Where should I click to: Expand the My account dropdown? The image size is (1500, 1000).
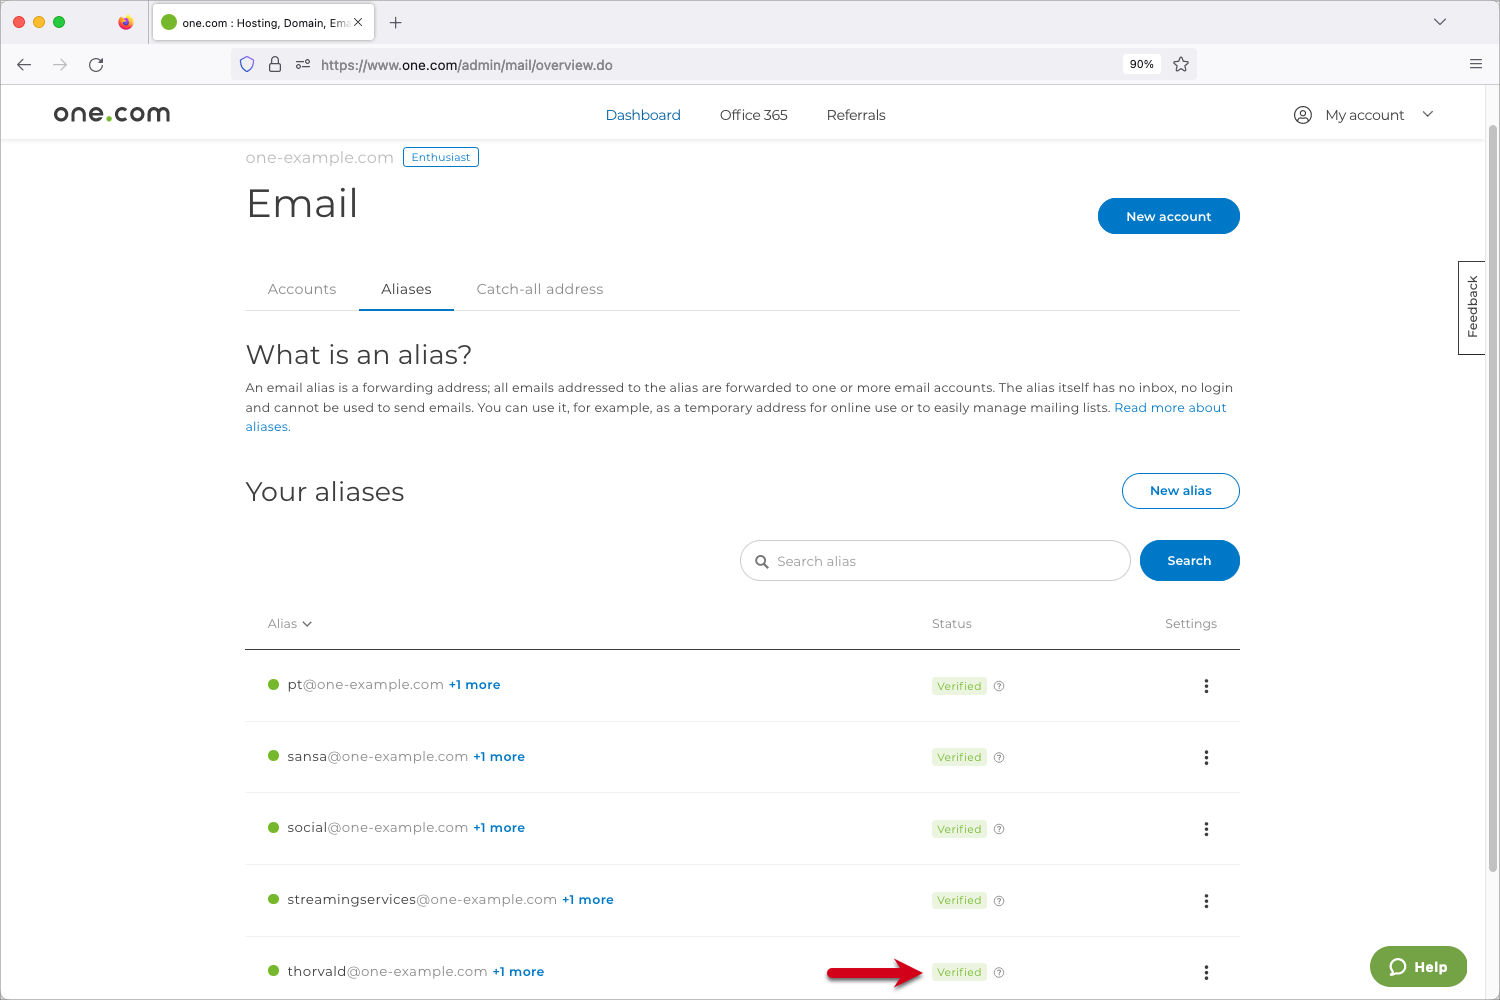coord(1365,115)
